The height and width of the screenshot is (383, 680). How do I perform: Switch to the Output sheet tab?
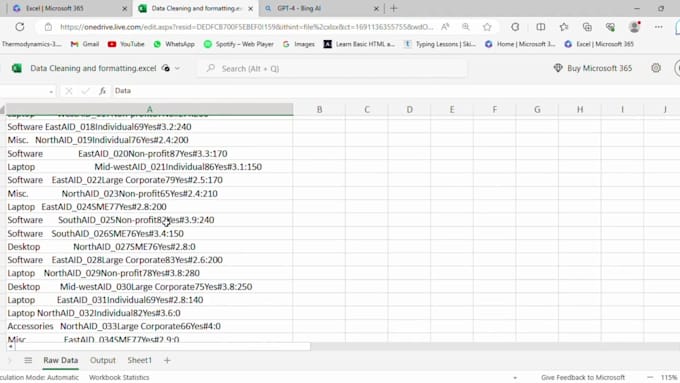click(103, 360)
